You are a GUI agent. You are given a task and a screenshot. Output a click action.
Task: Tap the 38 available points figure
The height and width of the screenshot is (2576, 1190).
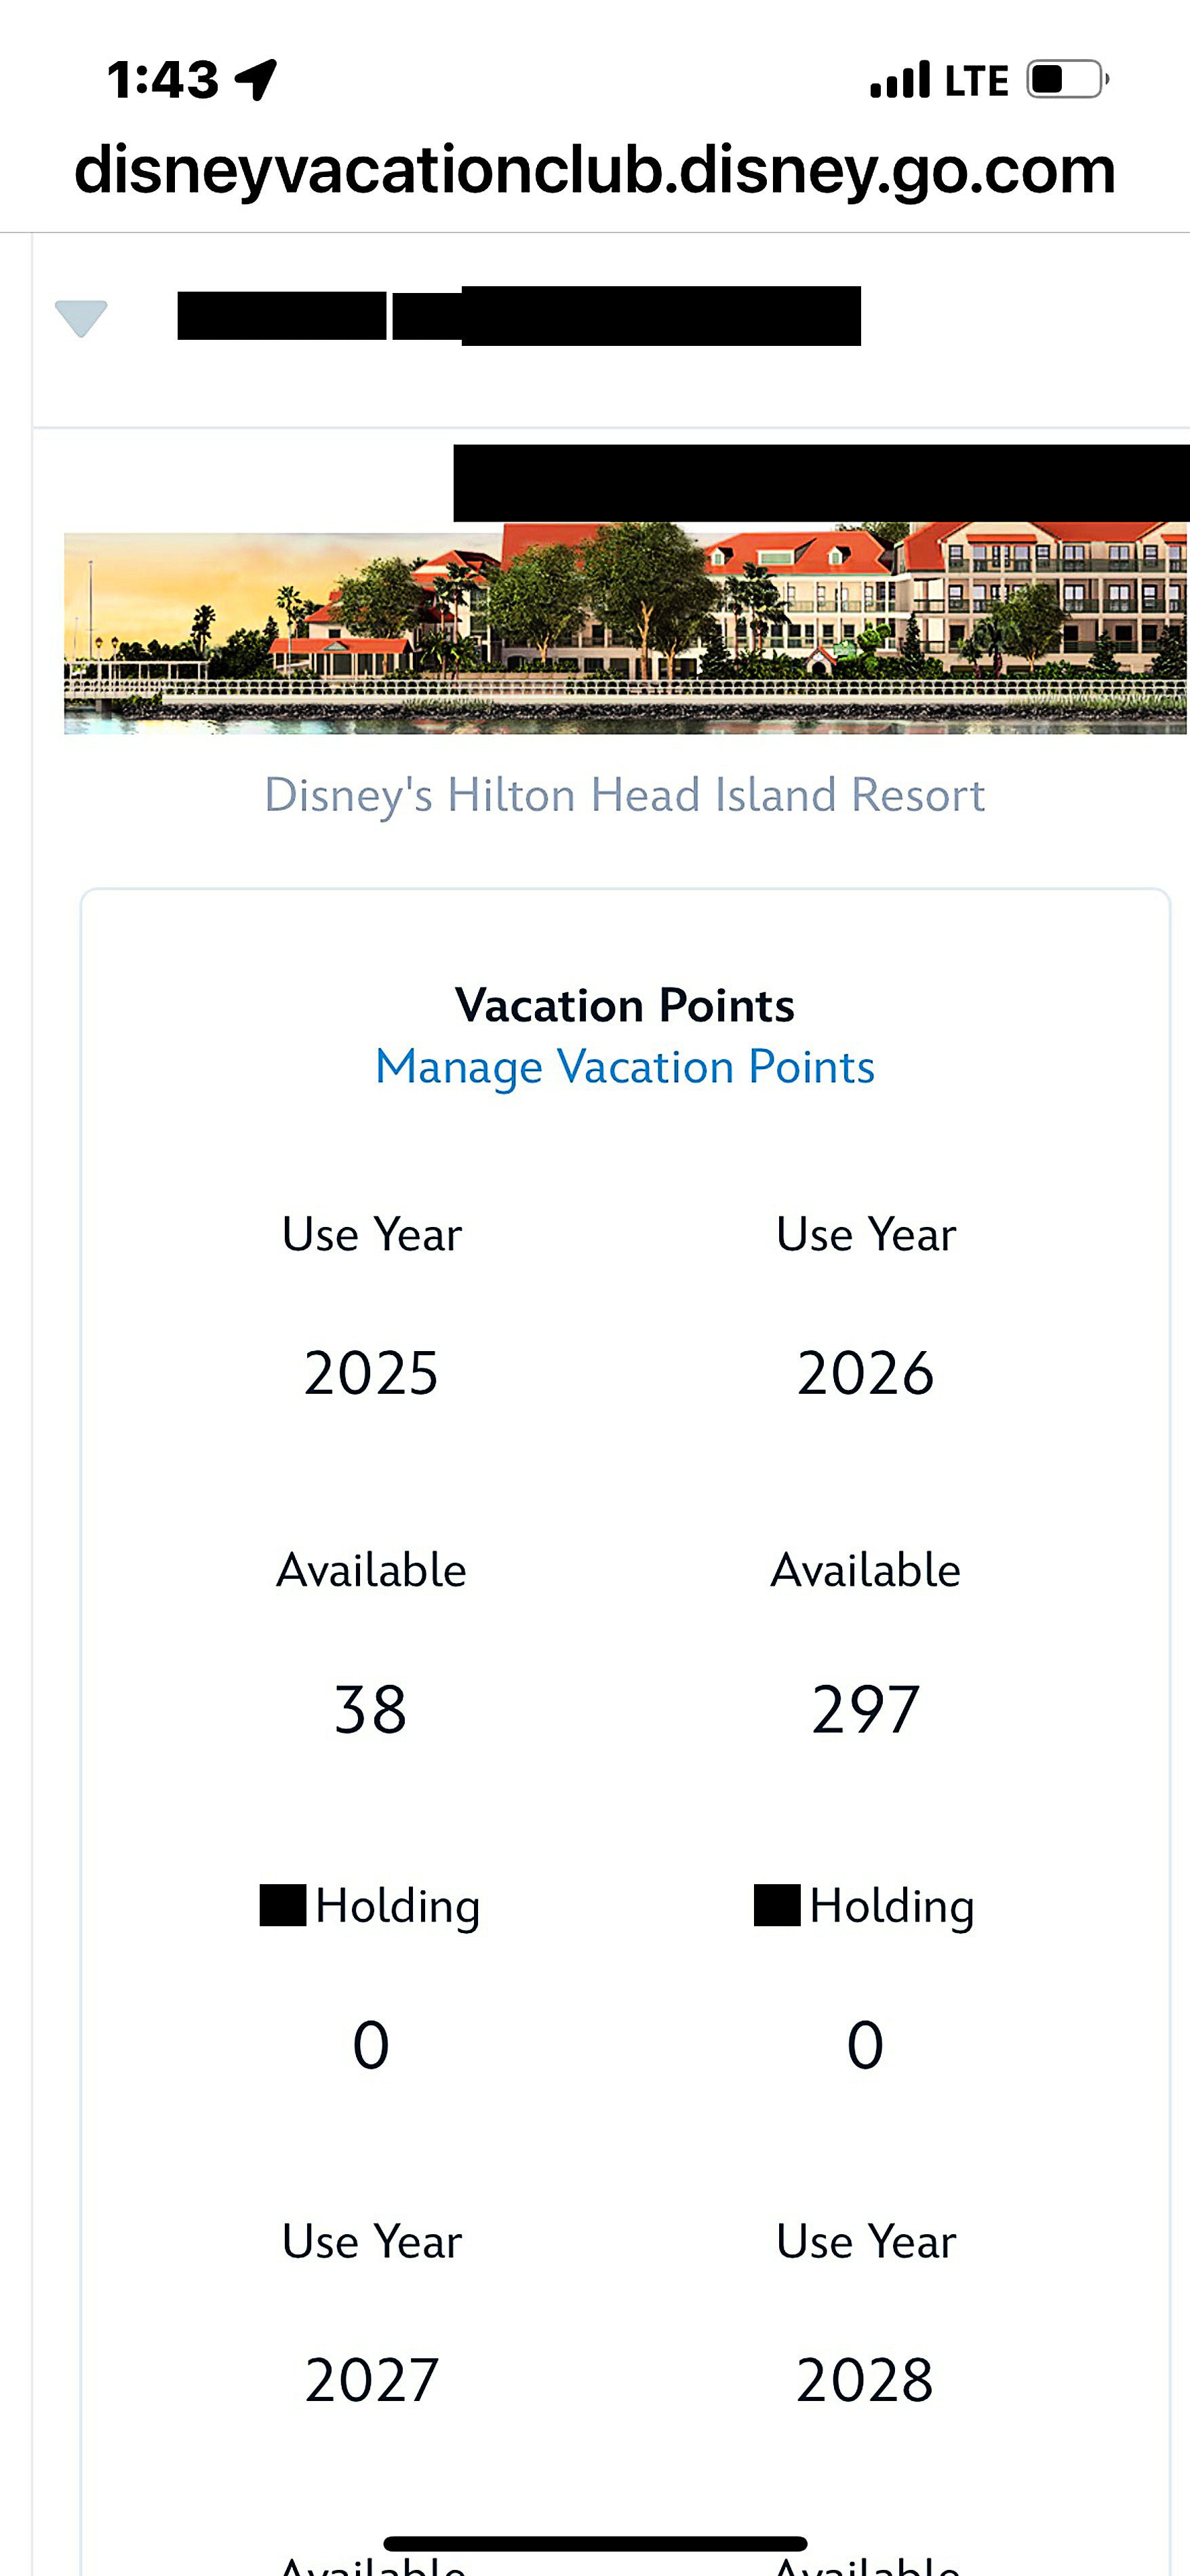[371, 1710]
